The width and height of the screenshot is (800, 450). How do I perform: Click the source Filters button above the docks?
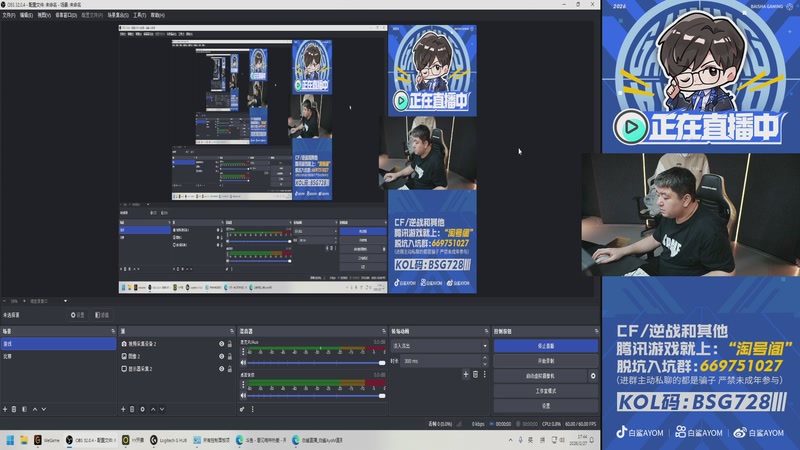[102, 315]
